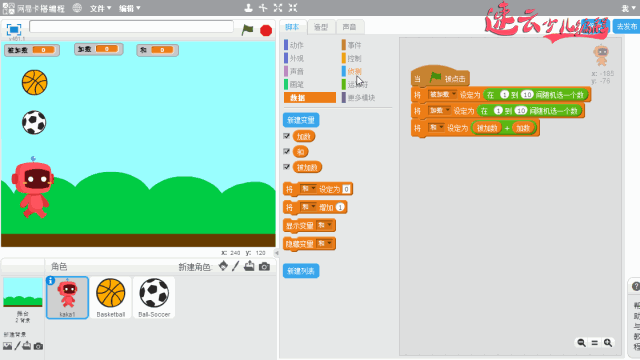Image resolution: width=640 pixels, height=360 pixels.
Task: Click the 新建变量 button
Action: (x=301, y=120)
